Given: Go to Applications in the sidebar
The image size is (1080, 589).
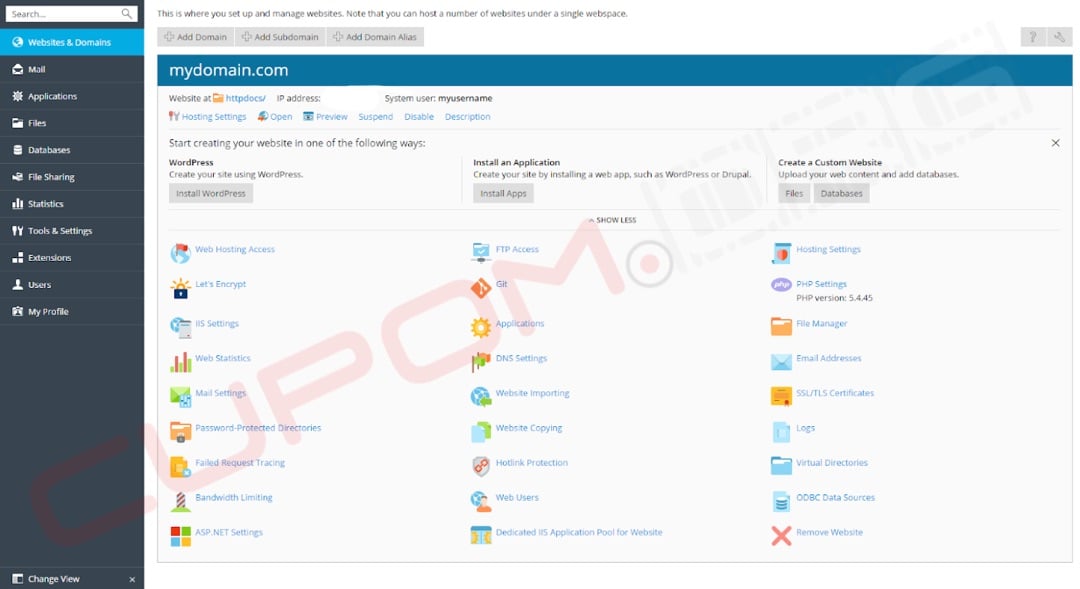Looking at the screenshot, I should [72, 96].
